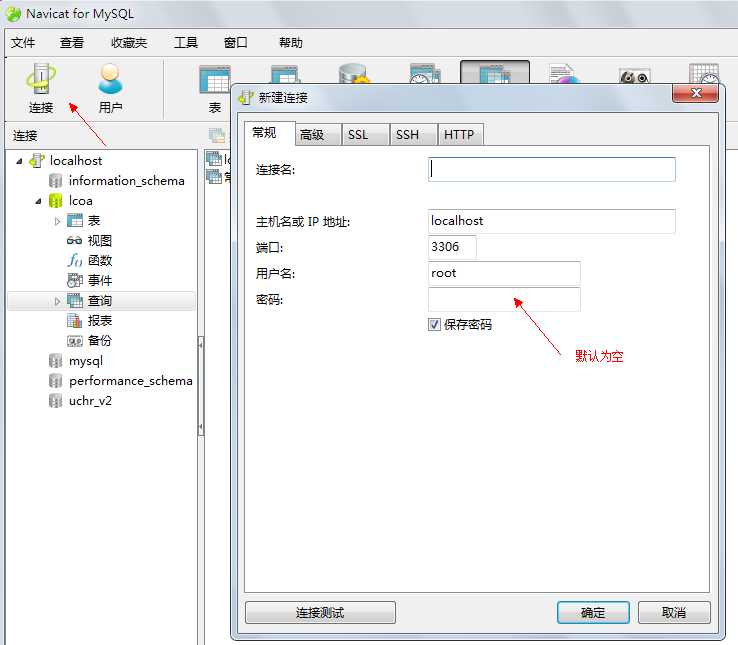The width and height of the screenshot is (738, 645).
Task: Click the left panel splitter handle
Action: pyautogui.click(x=201, y=386)
